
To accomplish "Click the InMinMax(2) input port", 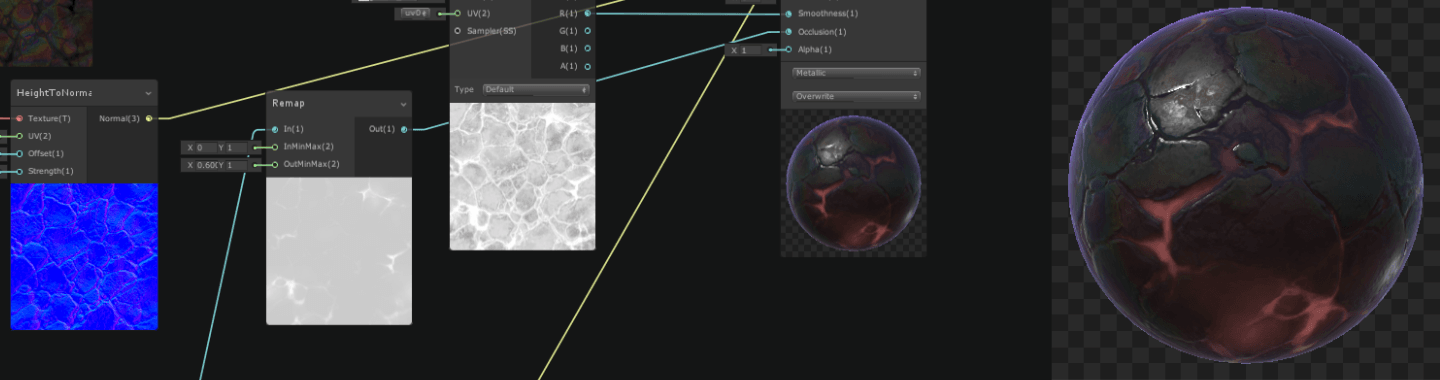I will pyautogui.click(x=275, y=147).
